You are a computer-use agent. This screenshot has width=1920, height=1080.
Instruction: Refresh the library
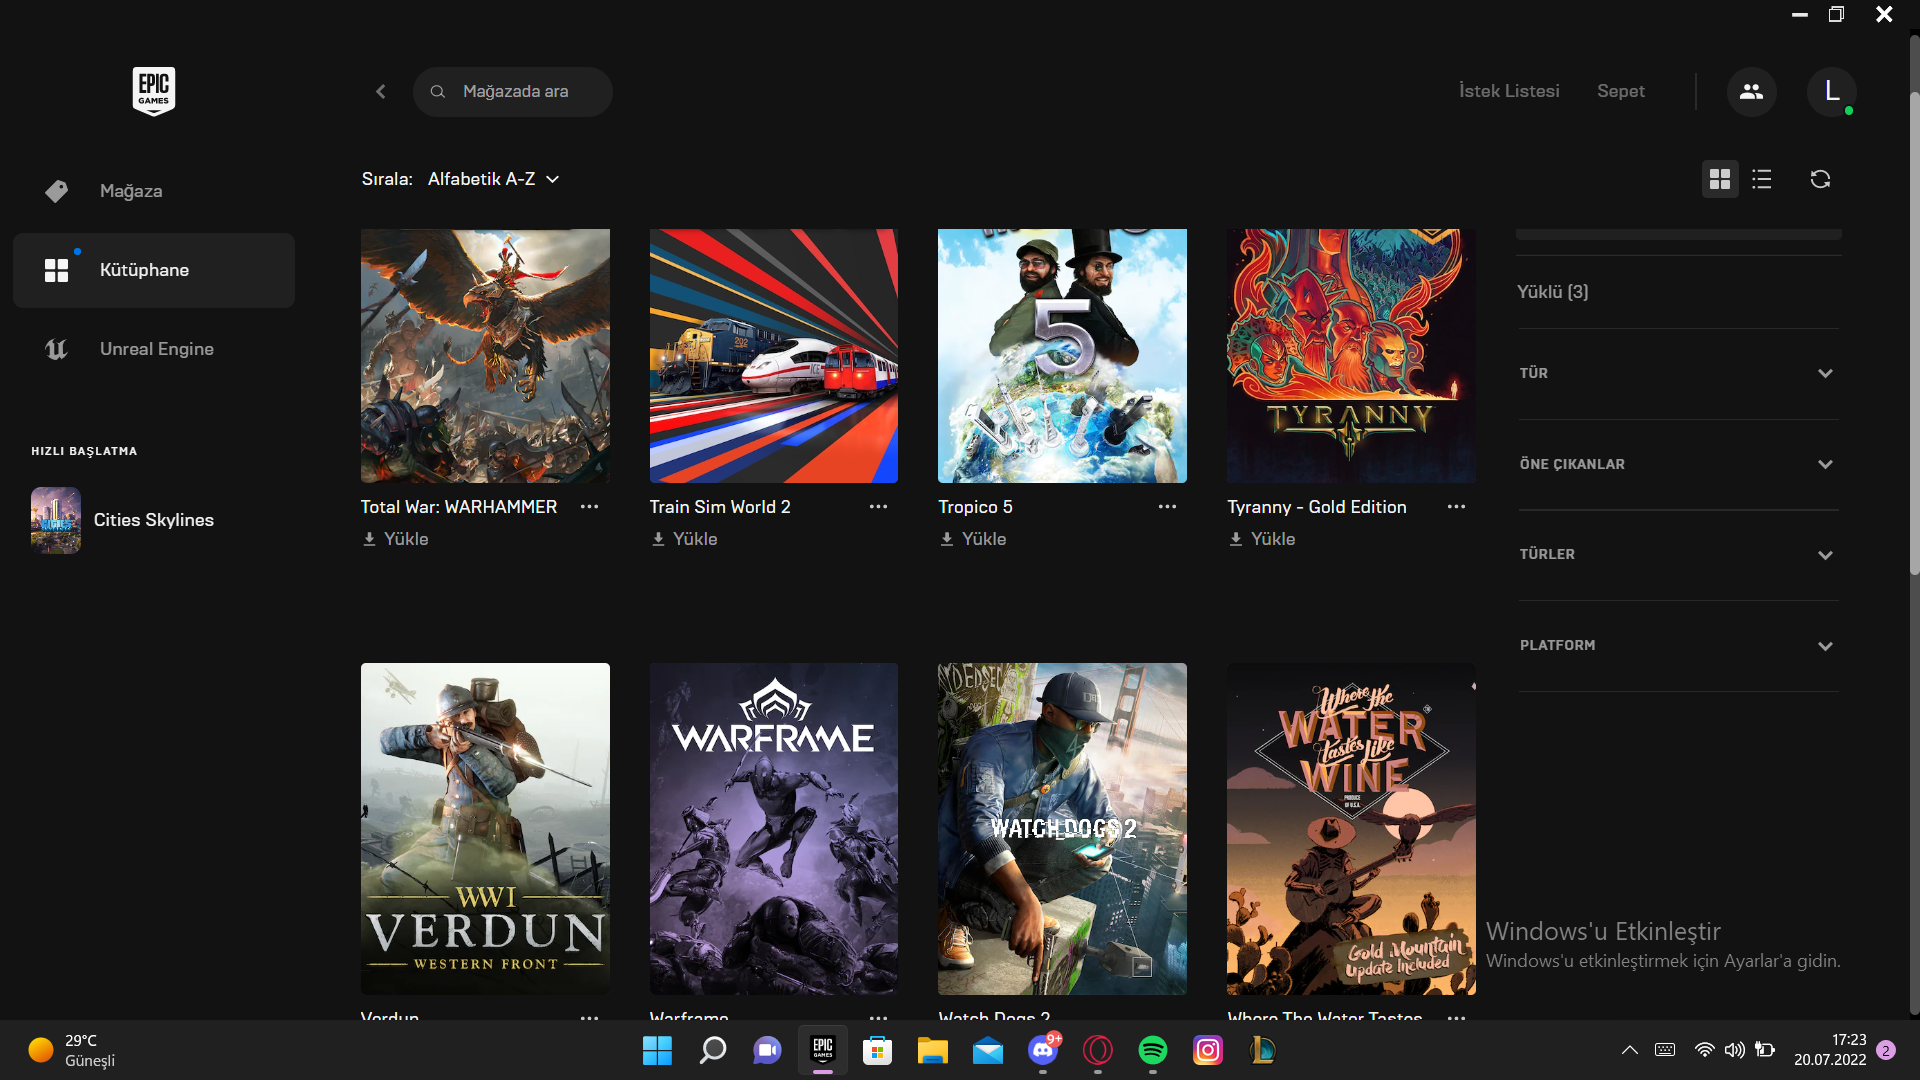coord(1820,179)
